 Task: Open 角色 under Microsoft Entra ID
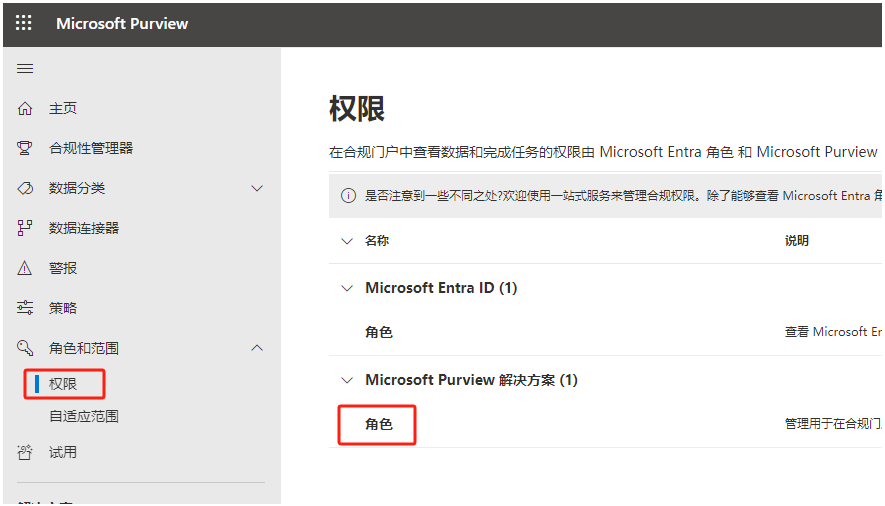coord(379,332)
